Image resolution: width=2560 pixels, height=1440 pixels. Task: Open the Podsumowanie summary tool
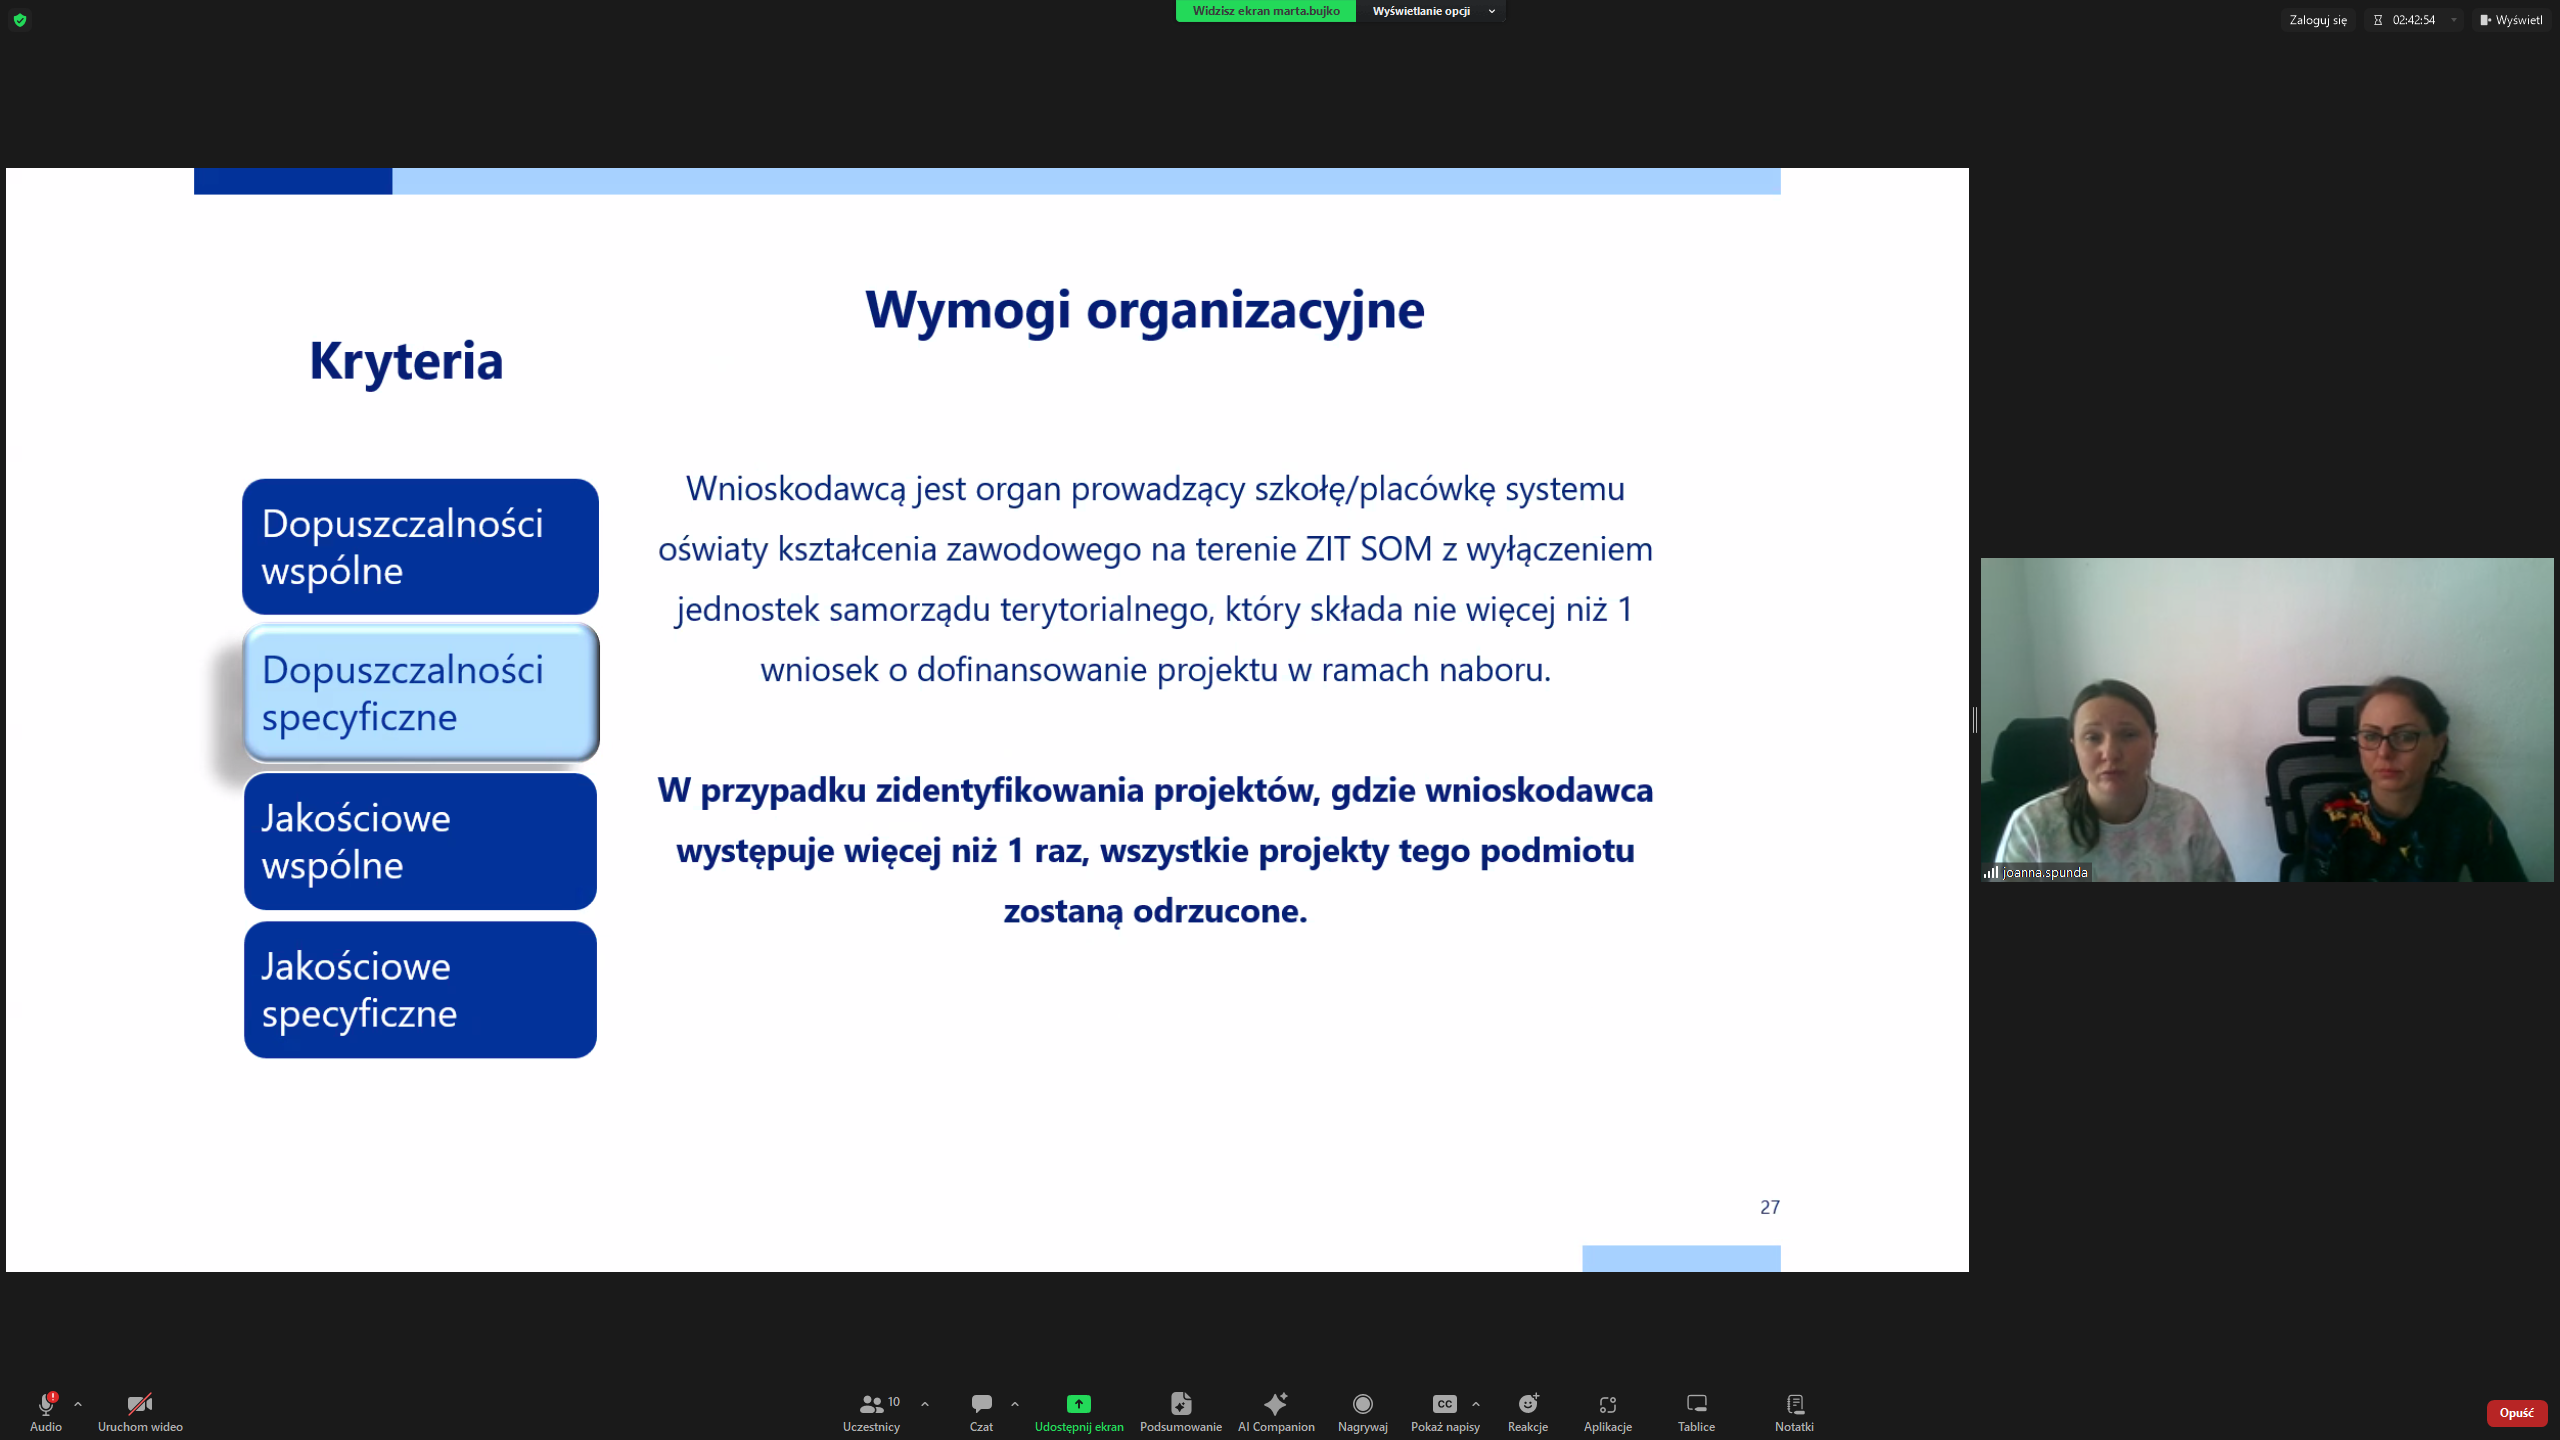[x=1180, y=1411]
